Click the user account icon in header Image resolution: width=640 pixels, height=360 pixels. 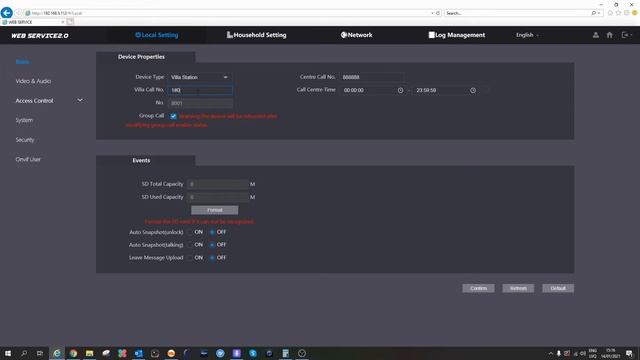coord(596,35)
